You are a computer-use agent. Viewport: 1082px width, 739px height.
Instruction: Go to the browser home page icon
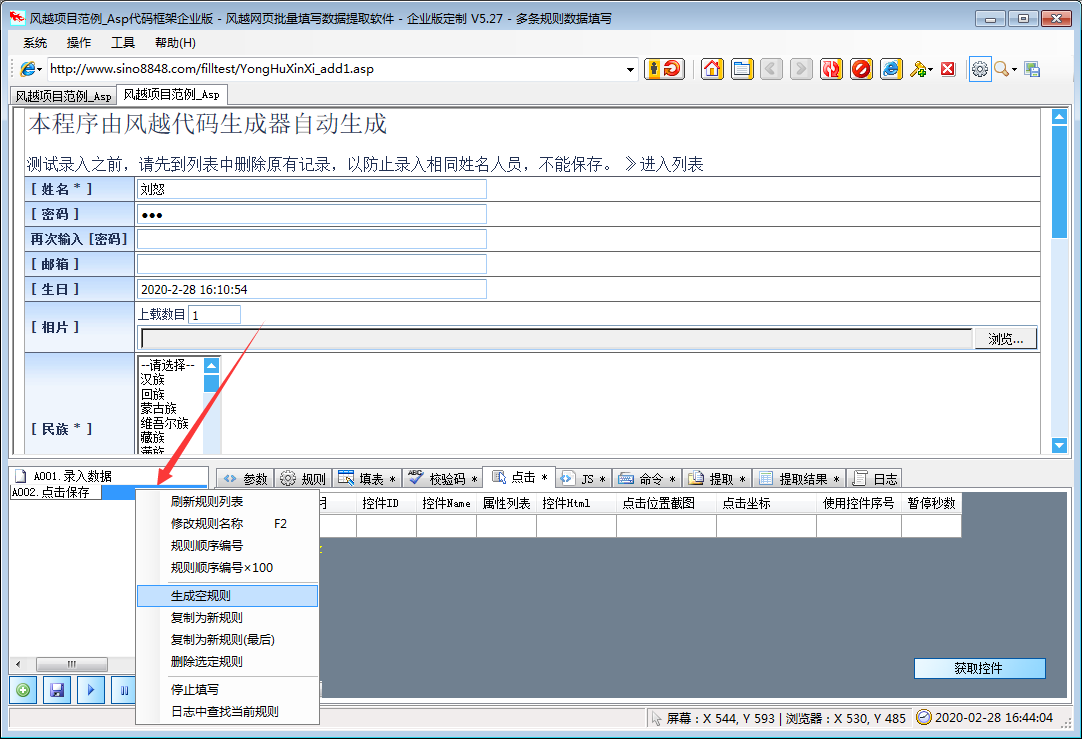[x=712, y=69]
